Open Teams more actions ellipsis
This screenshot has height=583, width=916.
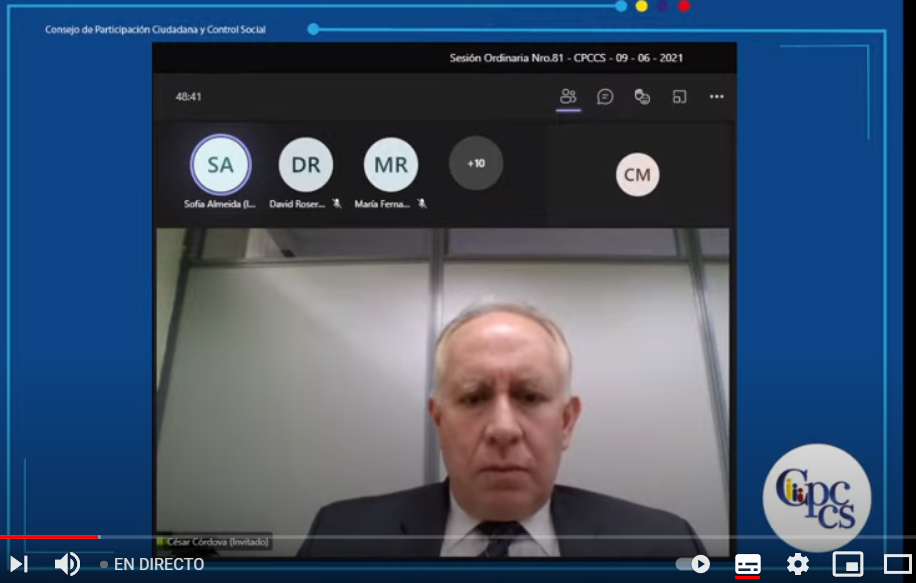717,96
